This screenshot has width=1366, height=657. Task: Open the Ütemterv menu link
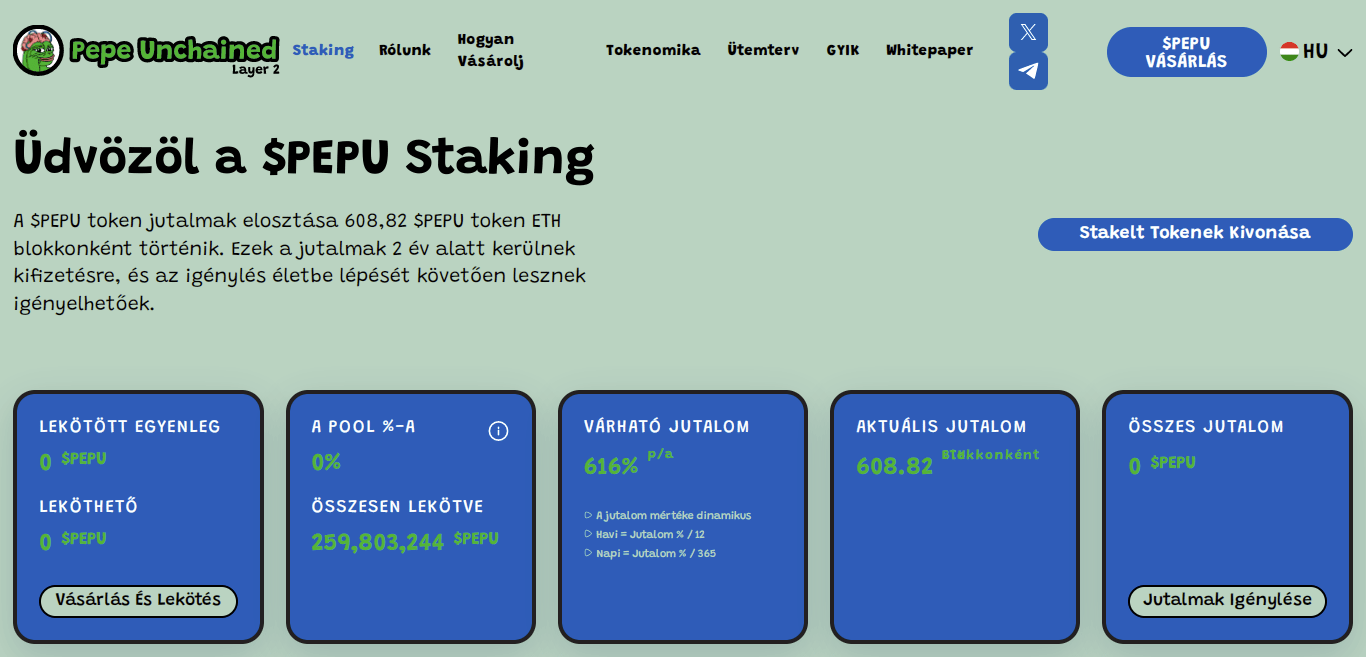click(x=763, y=50)
